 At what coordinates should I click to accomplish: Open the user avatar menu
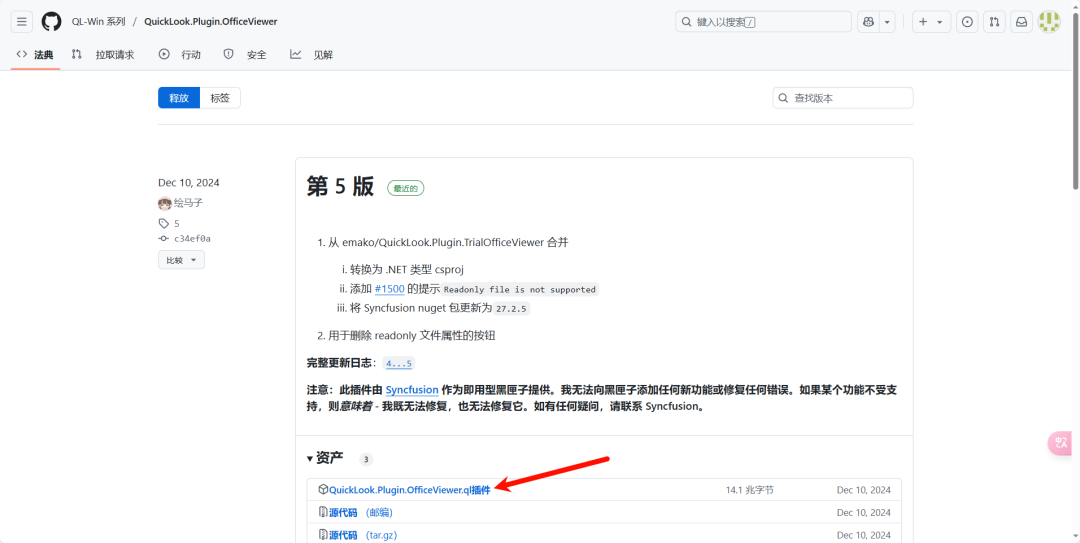click(1049, 21)
